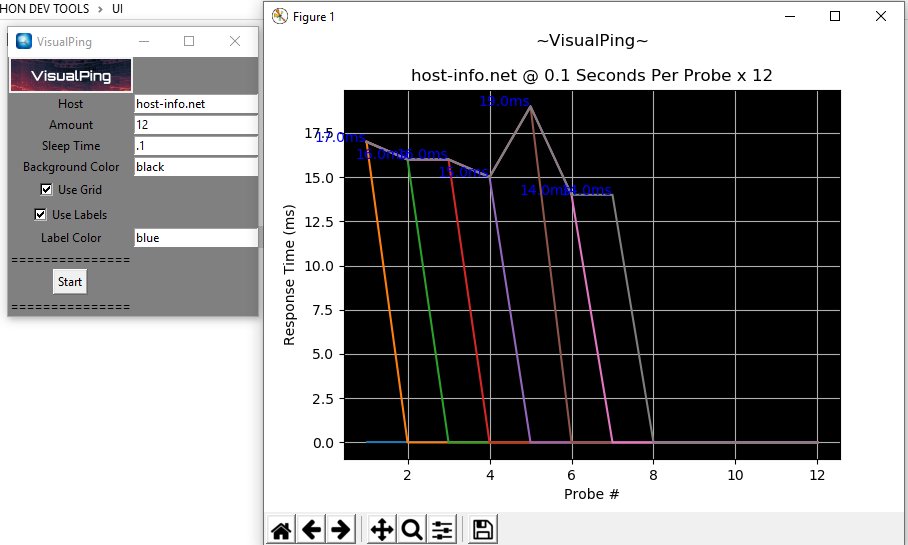Click the 'Label Color' label text
Viewport: 908px width, 545px height.
(71, 237)
